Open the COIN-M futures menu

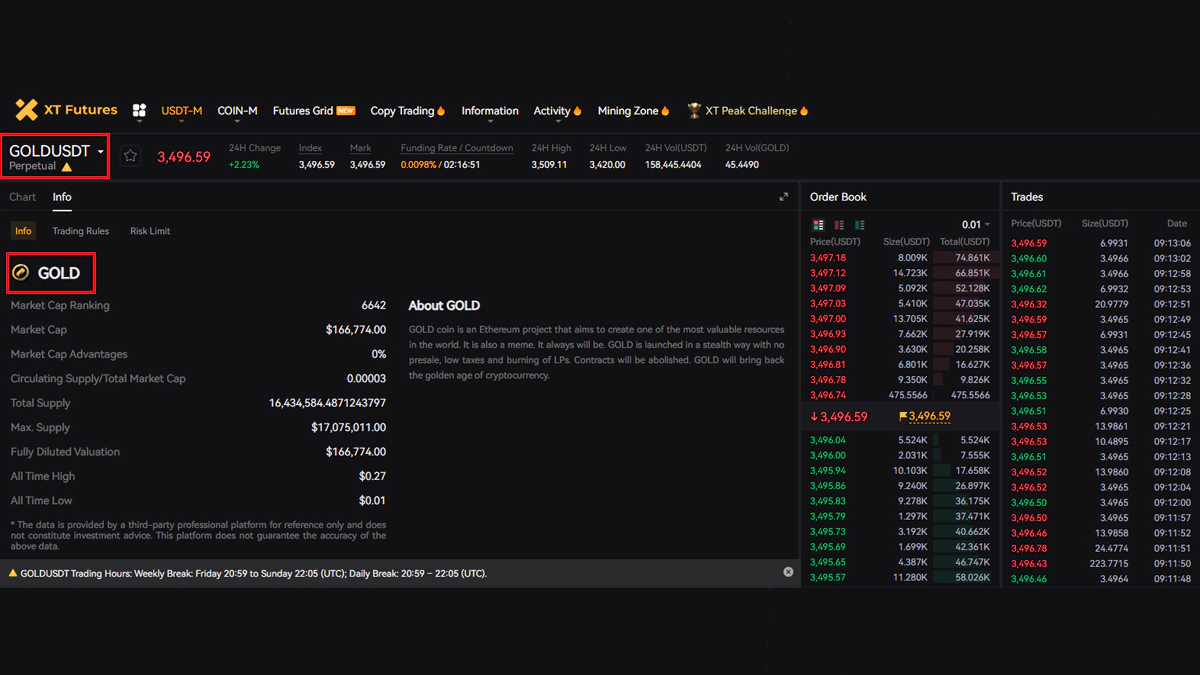pyautogui.click(x=238, y=111)
